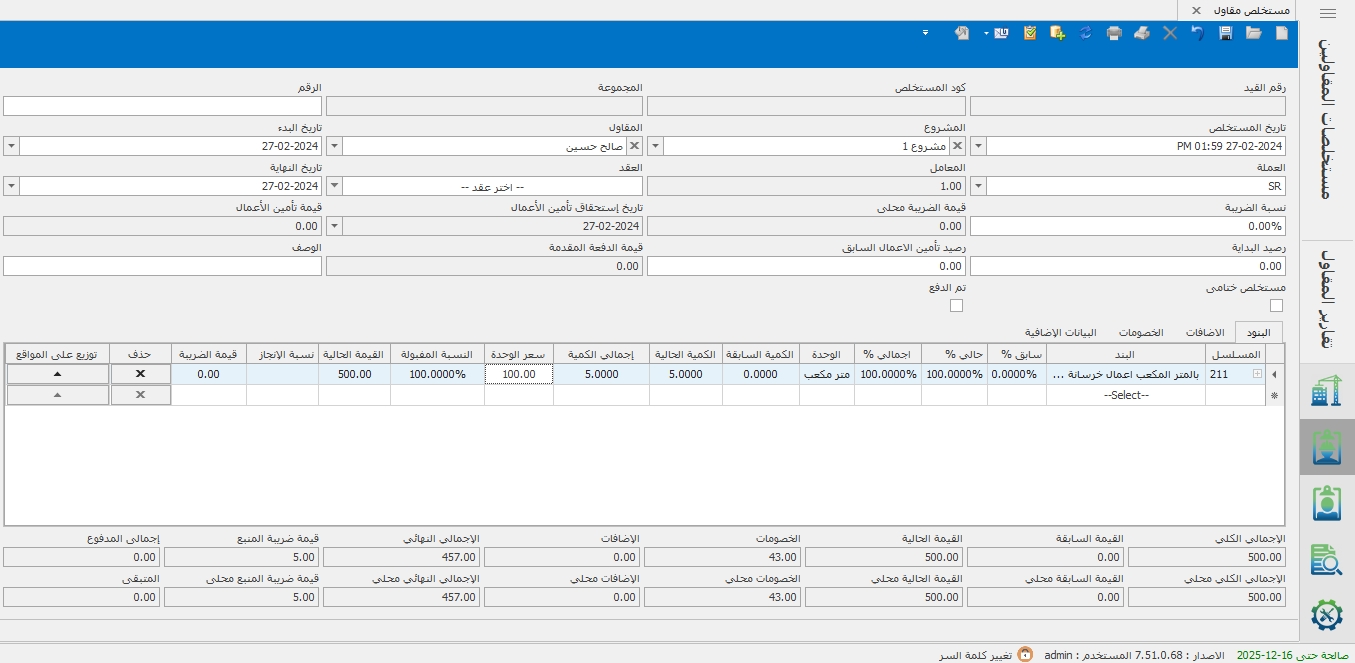1355x663 pixels.
Task: Open the wrench settings sidebar icon
Action: [1325, 614]
